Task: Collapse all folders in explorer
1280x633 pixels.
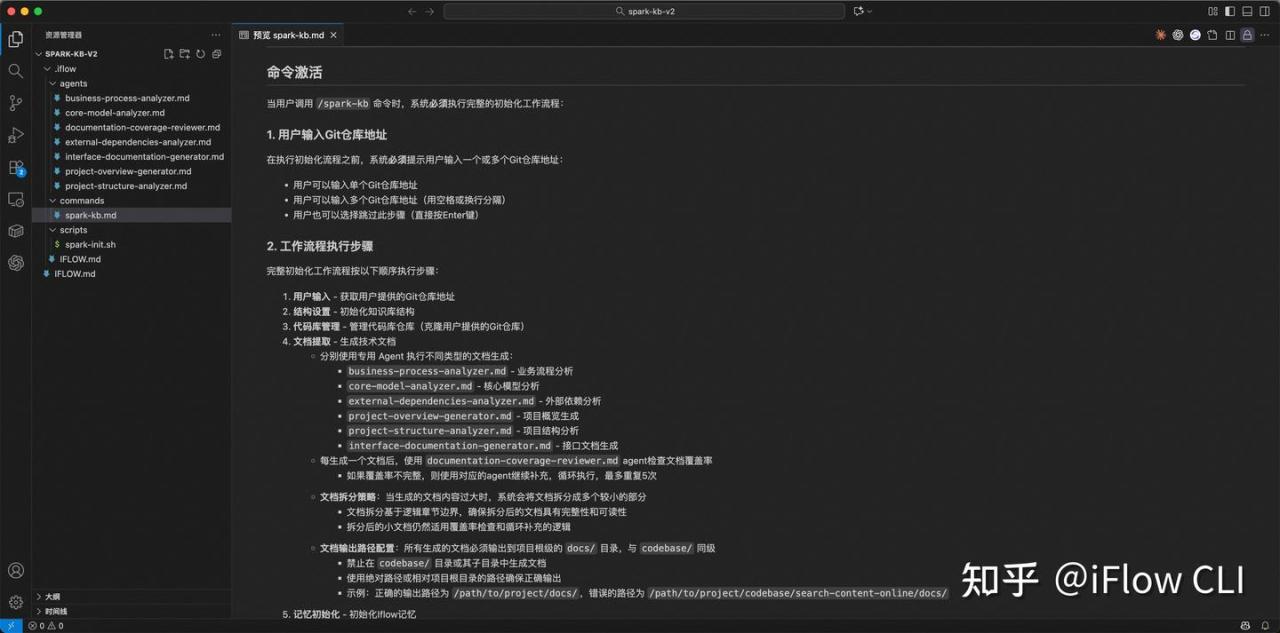Action: 216,54
